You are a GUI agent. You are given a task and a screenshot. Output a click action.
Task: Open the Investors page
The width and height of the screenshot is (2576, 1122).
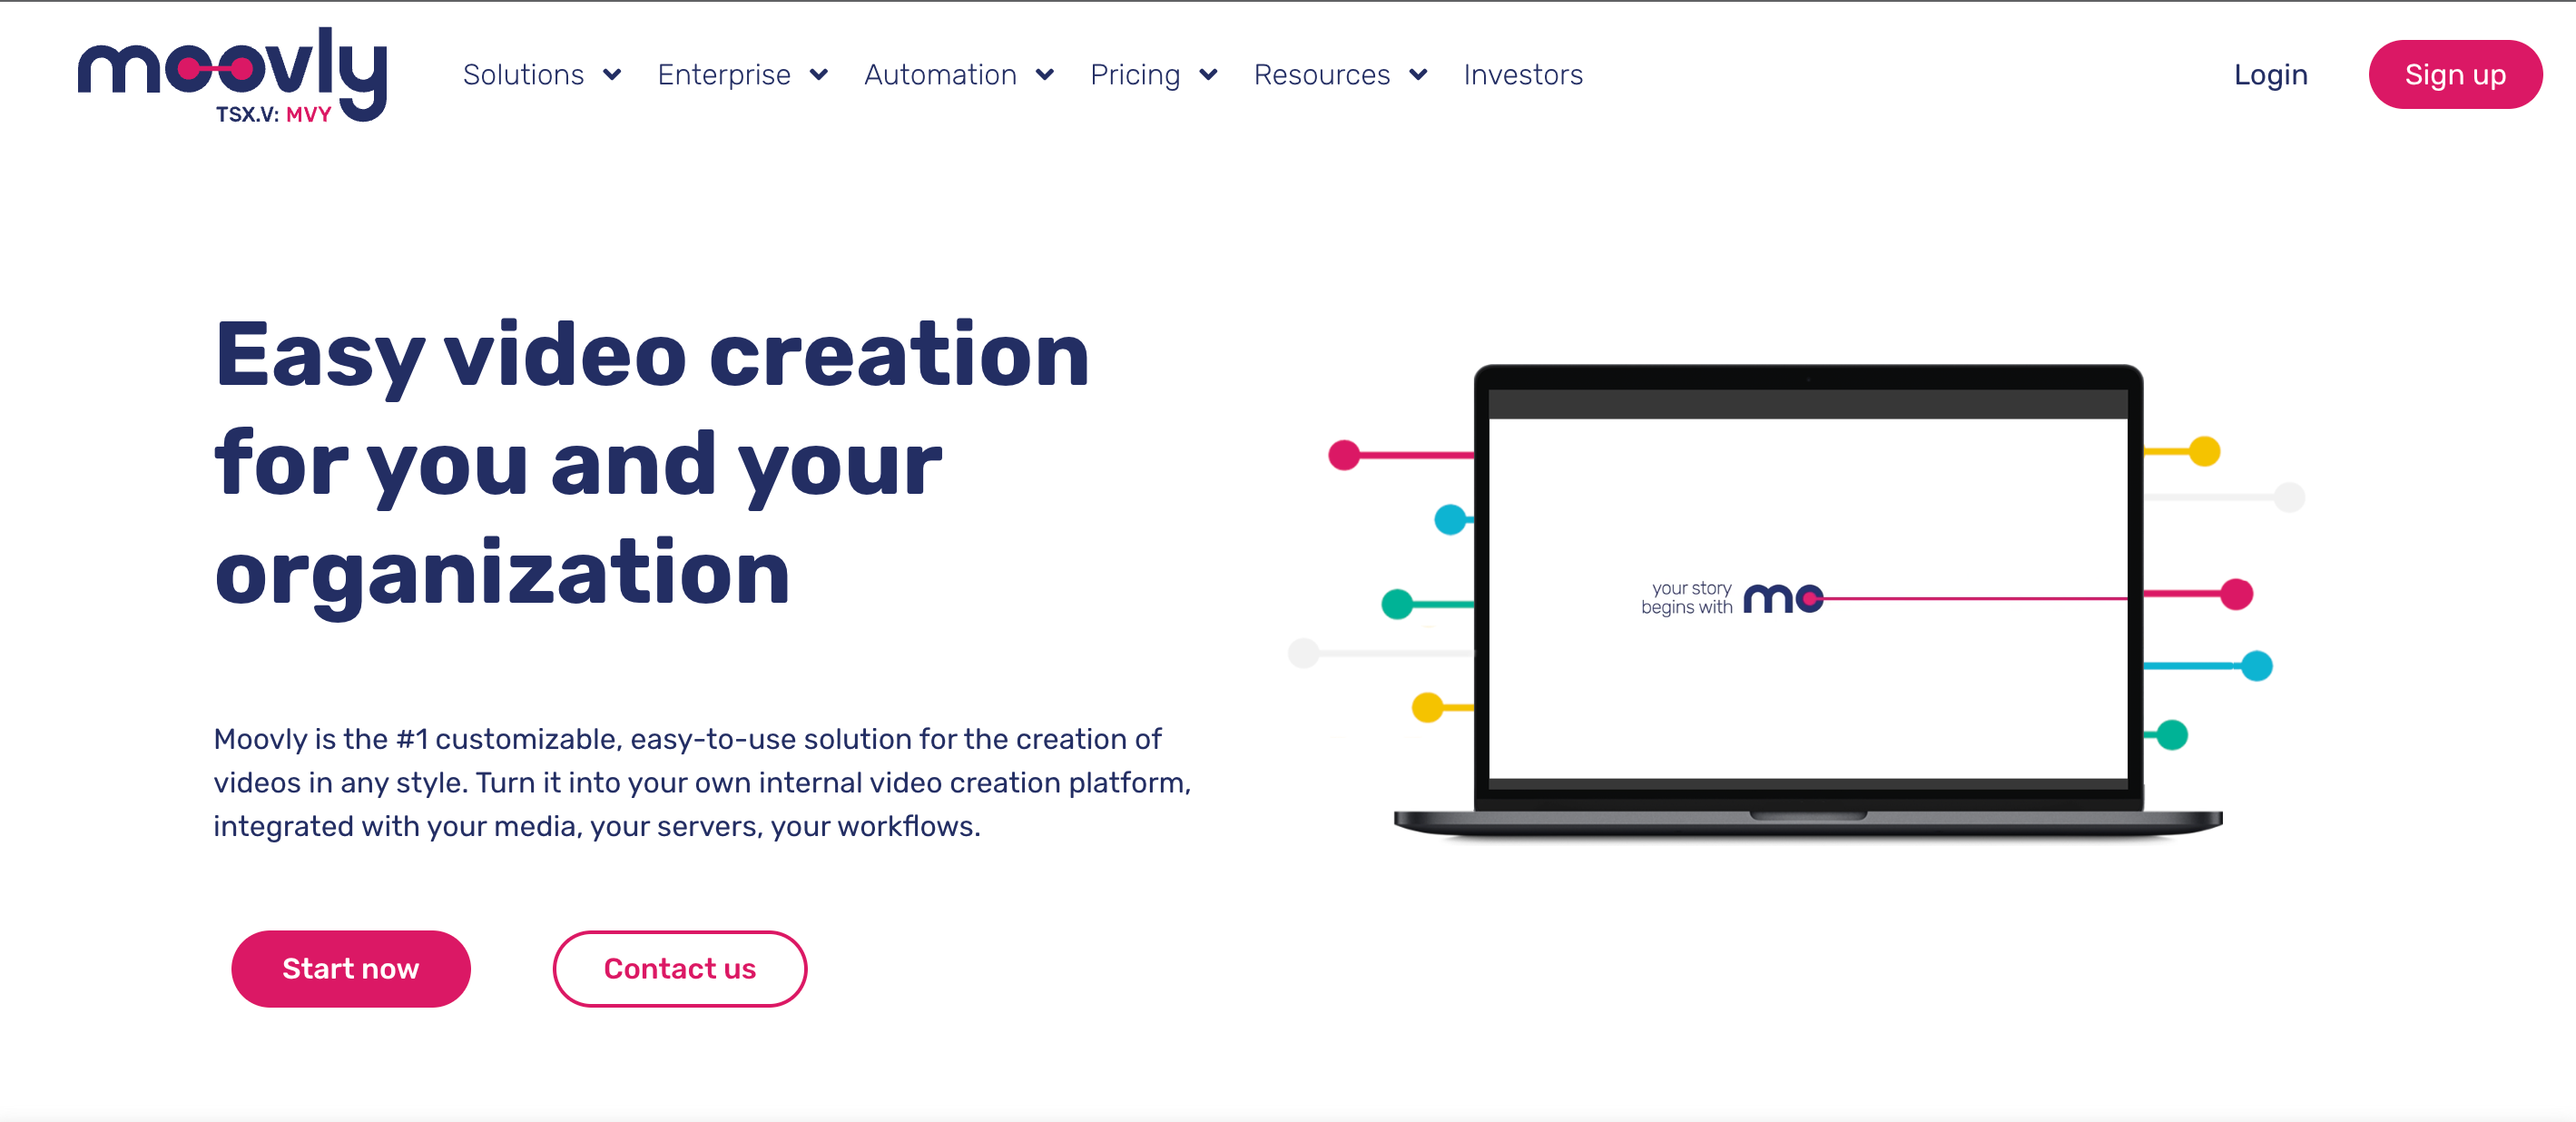pyautogui.click(x=1521, y=74)
